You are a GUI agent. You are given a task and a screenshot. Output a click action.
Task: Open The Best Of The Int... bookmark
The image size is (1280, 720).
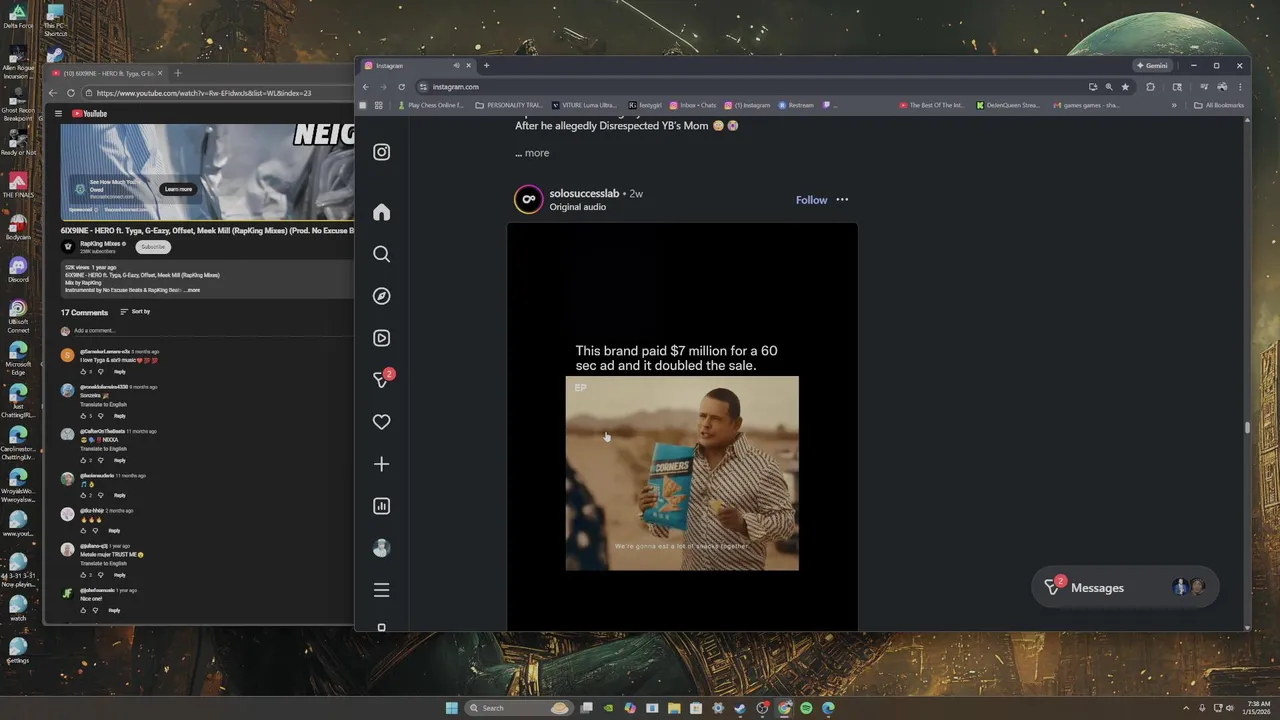[x=932, y=105]
